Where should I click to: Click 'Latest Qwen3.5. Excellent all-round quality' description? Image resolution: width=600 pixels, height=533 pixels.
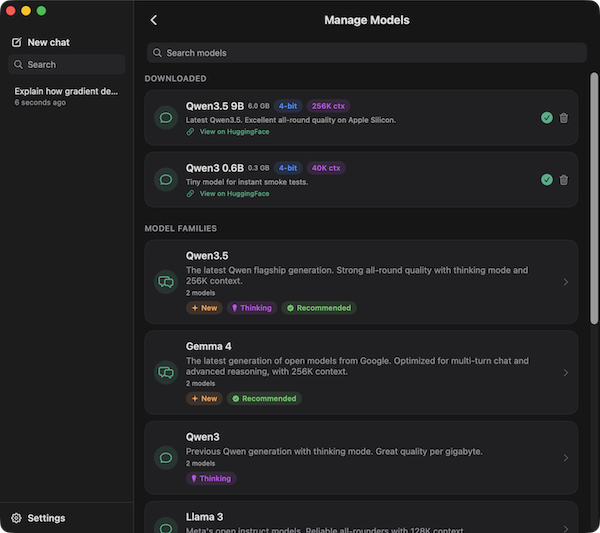click(x=291, y=120)
